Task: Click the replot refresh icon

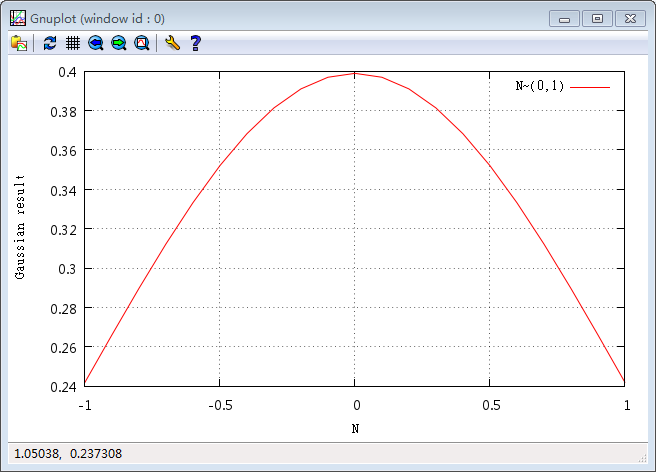Action: pos(50,43)
